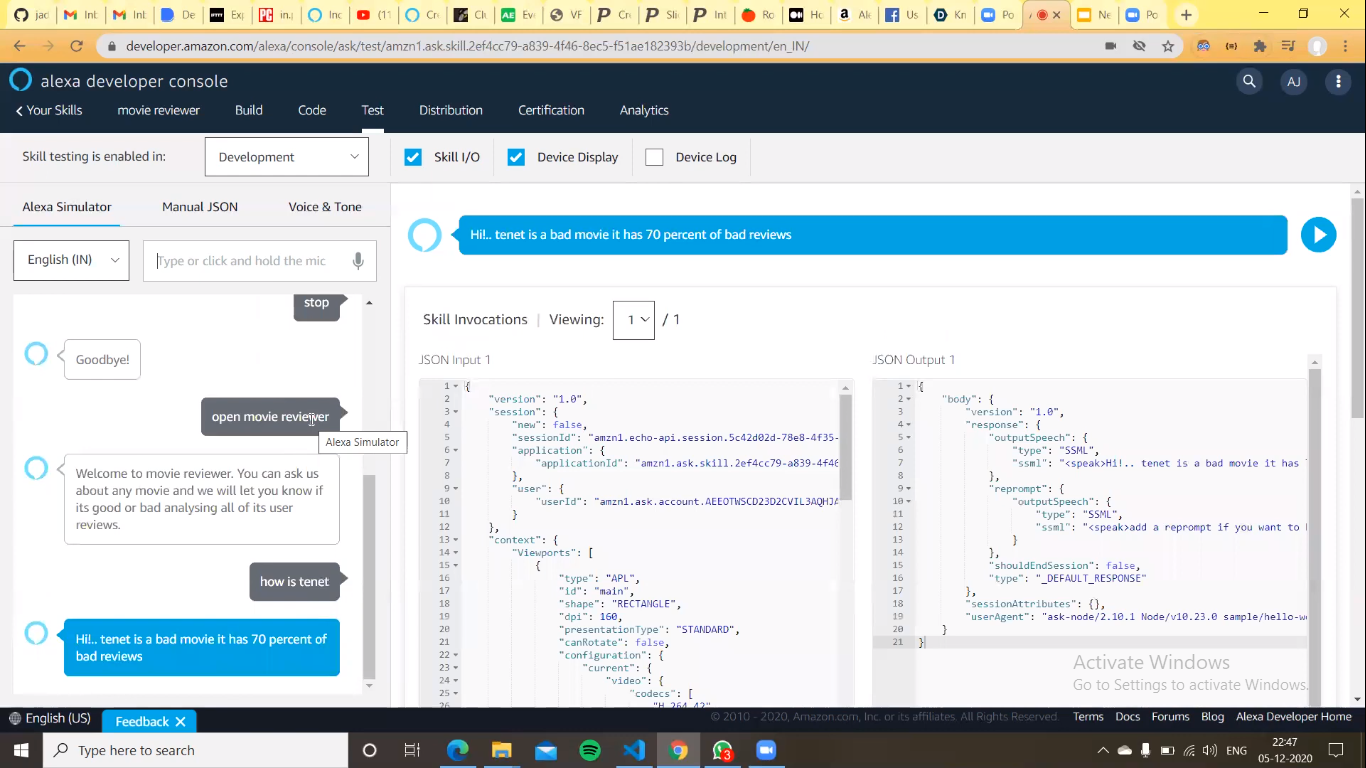Click the volume icon in the system tray
The width and height of the screenshot is (1366, 768).
[x=1210, y=750]
